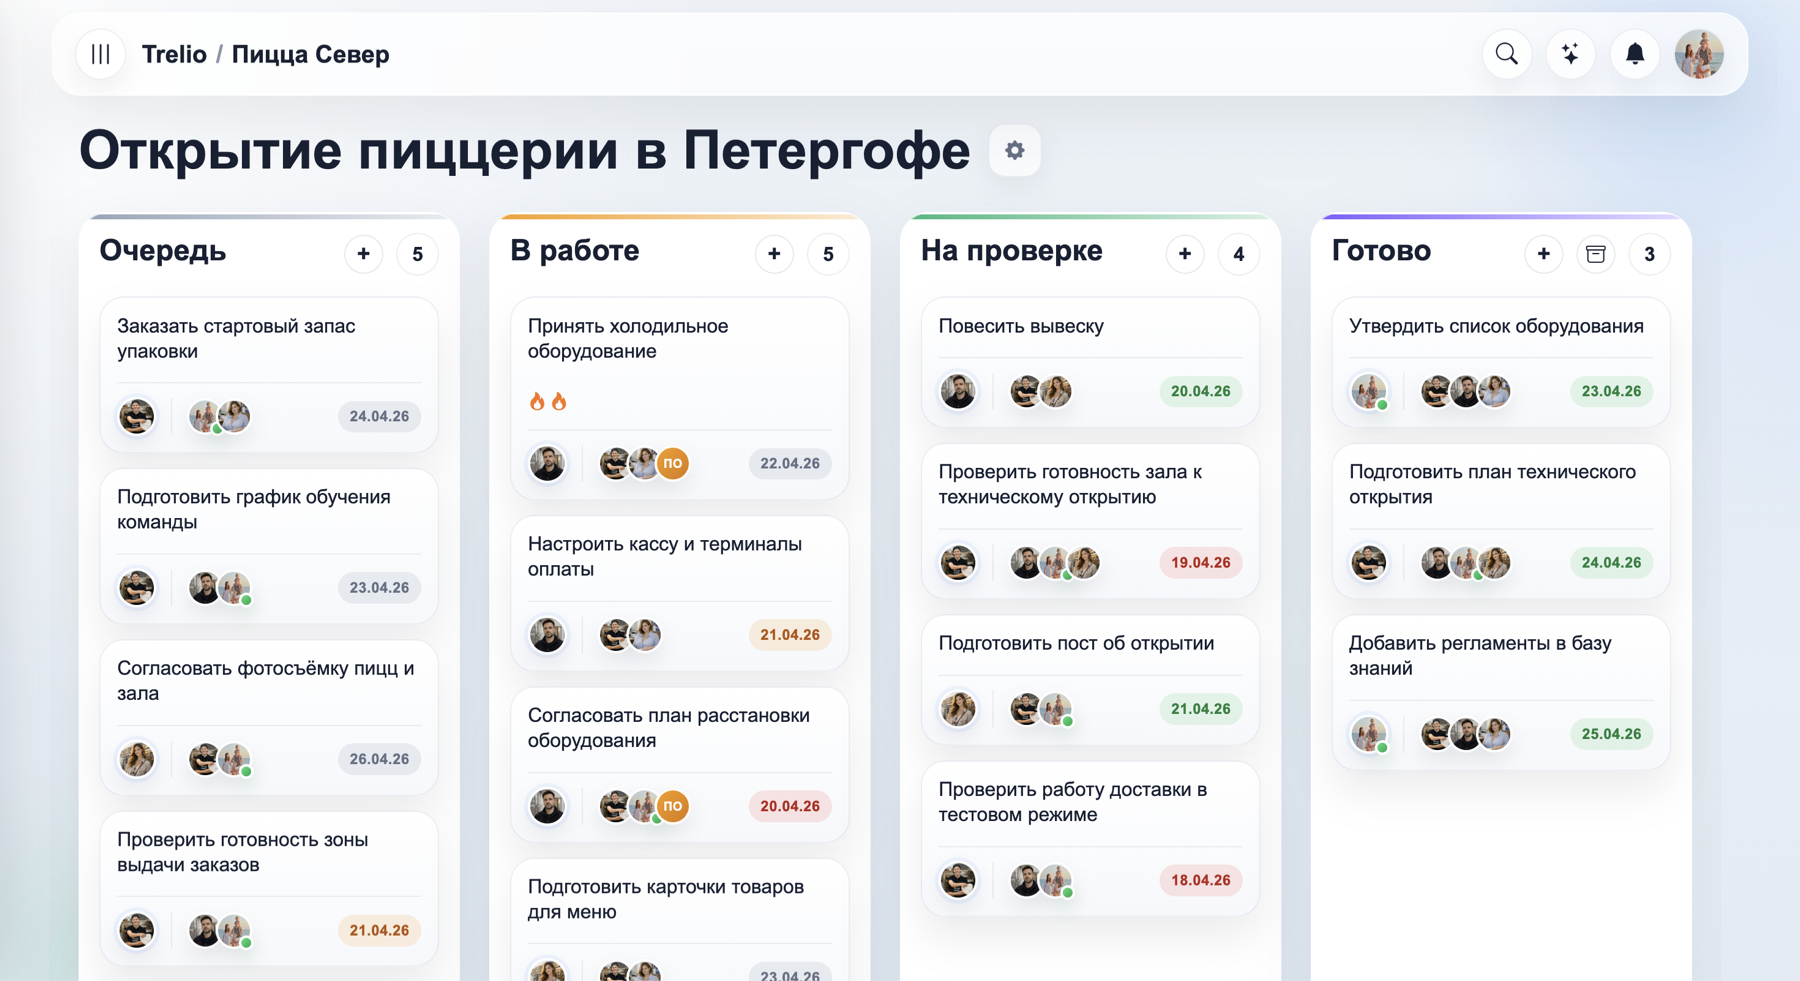
Task: Open notifications bell icon
Action: [1634, 54]
